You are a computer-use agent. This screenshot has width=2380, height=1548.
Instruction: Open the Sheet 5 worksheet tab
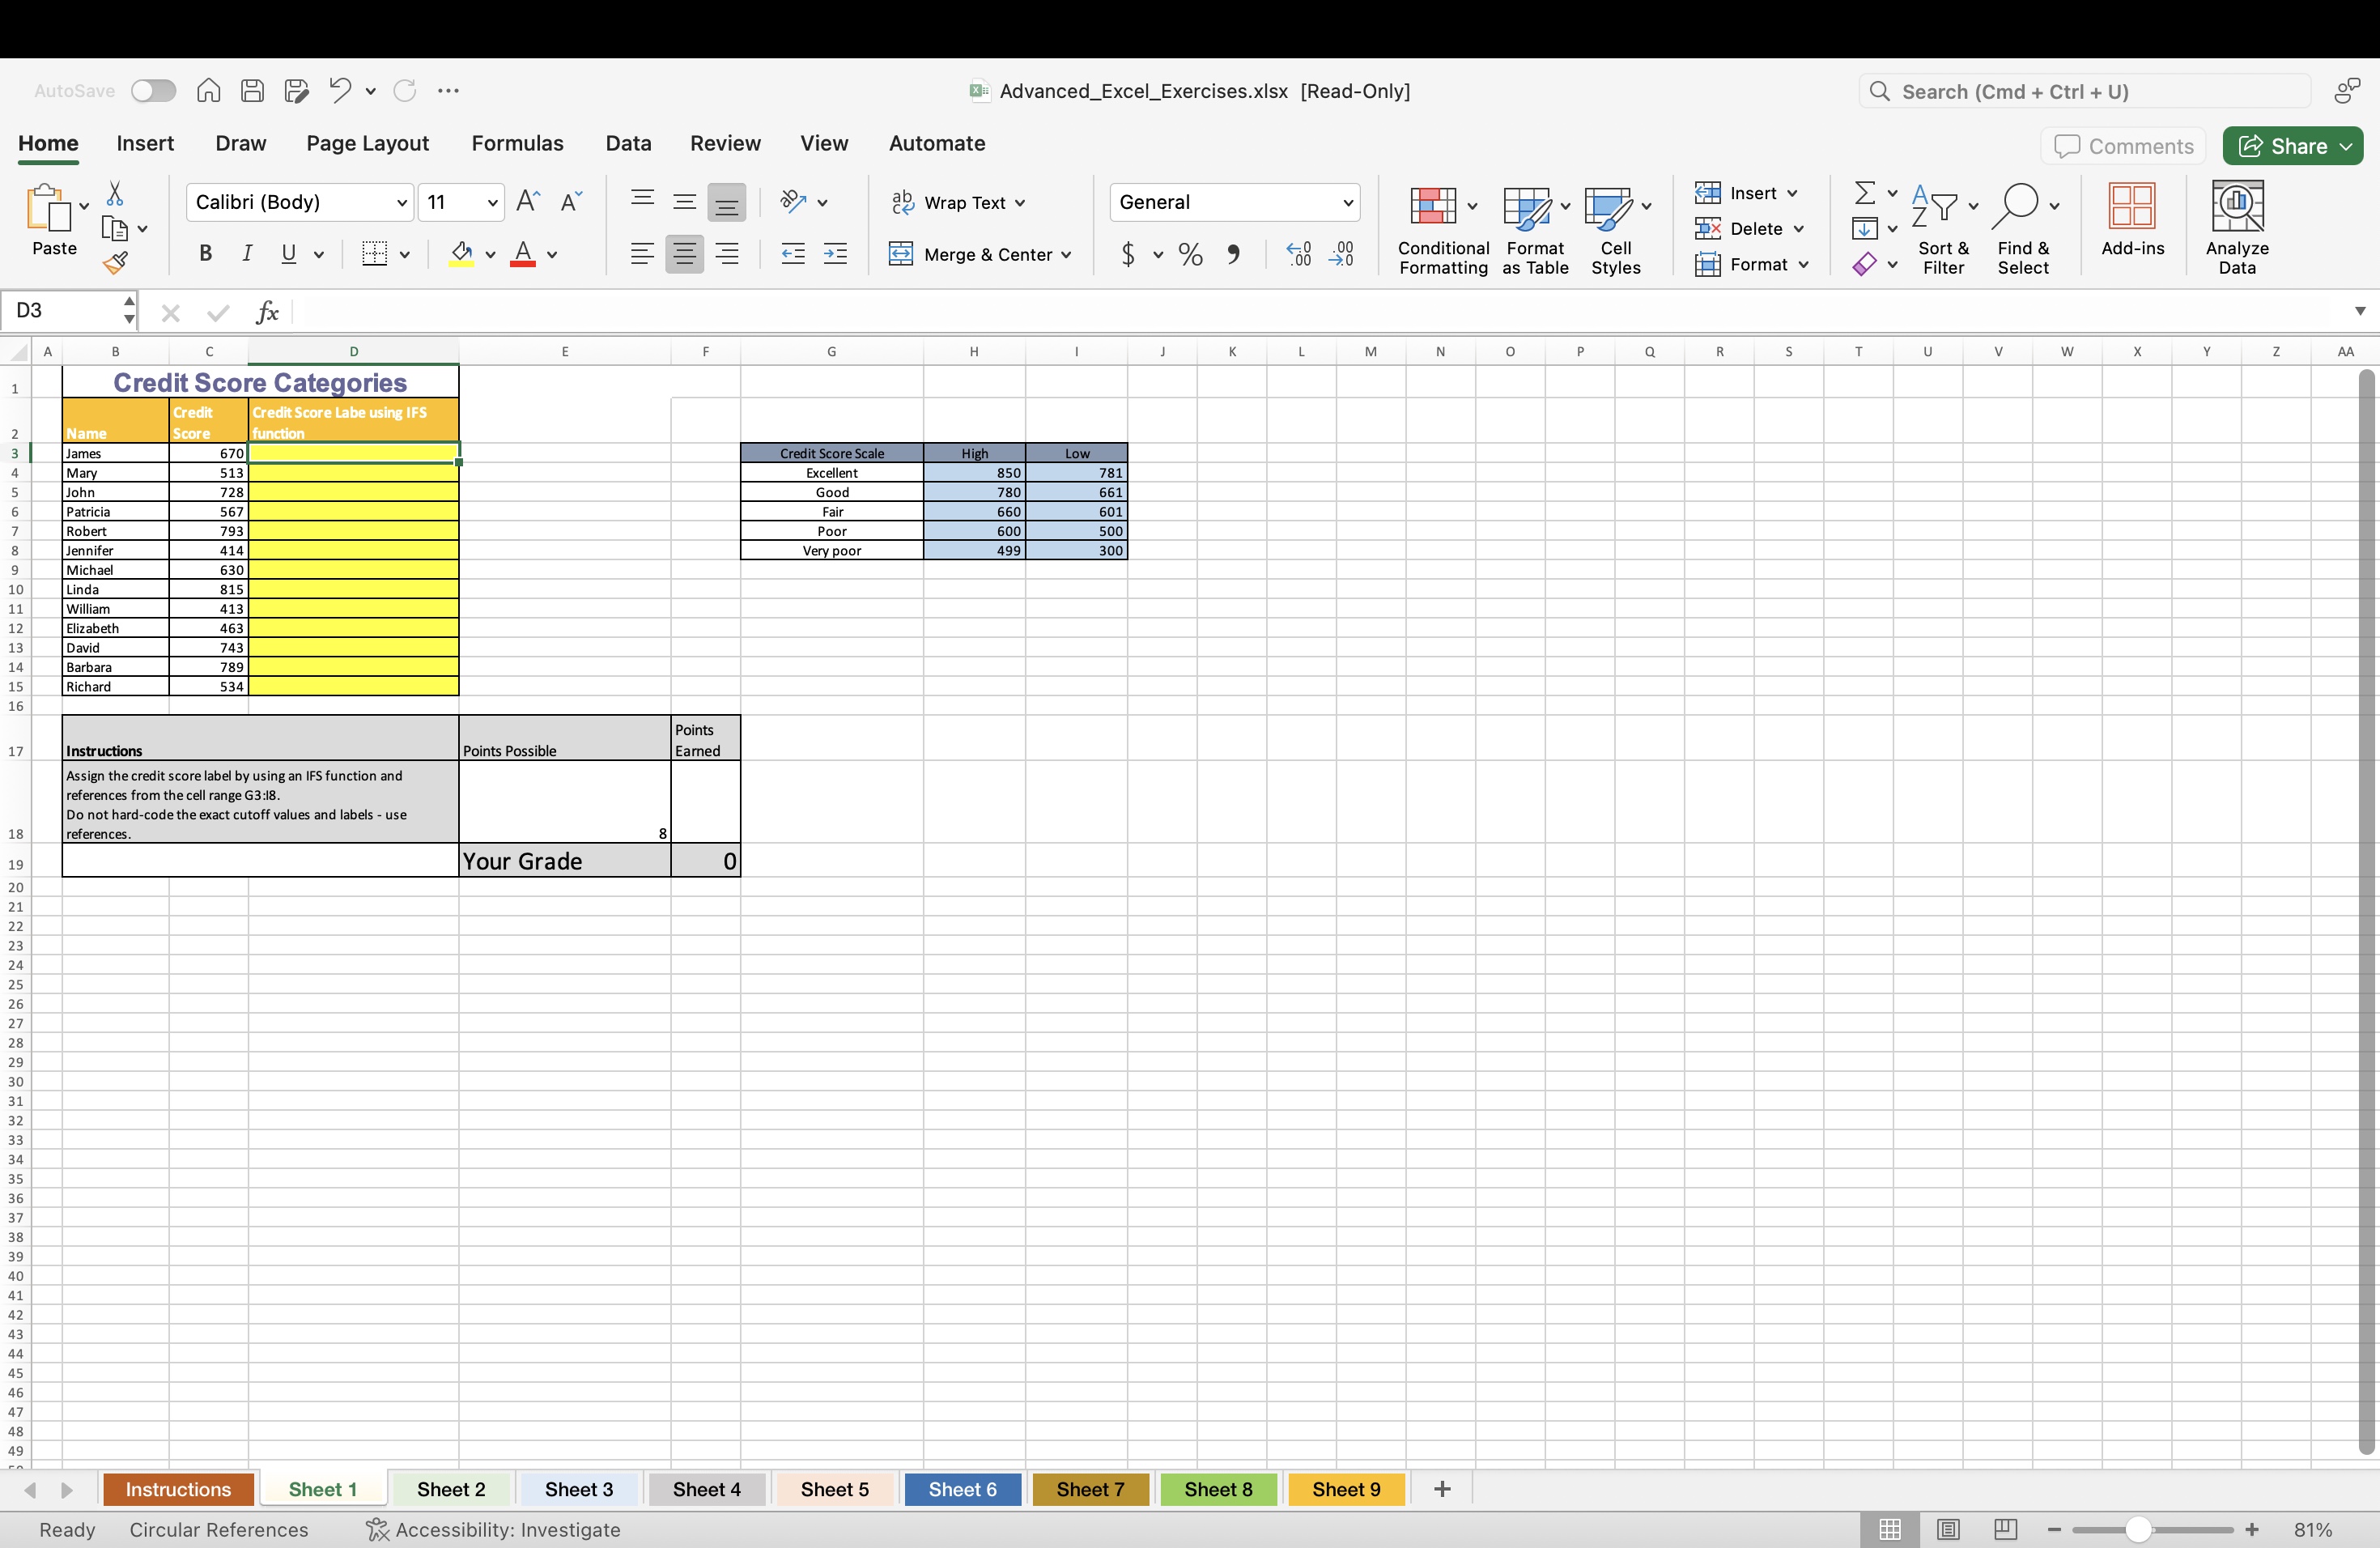(x=834, y=1489)
